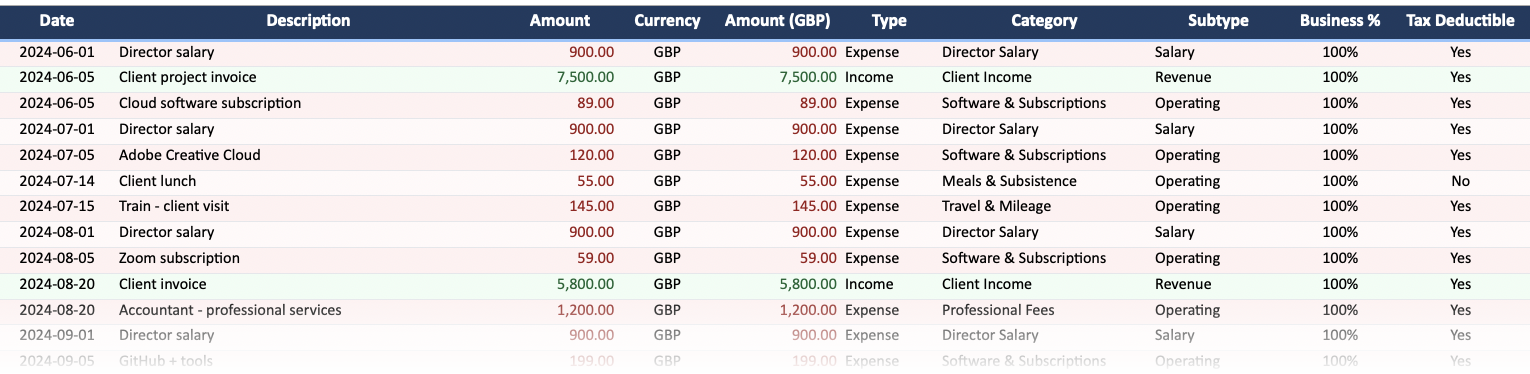The height and width of the screenshot is (374, 1530).
Task: Click the Software & Subscriptions cell for Adobe row
Action: [1024, 155]
